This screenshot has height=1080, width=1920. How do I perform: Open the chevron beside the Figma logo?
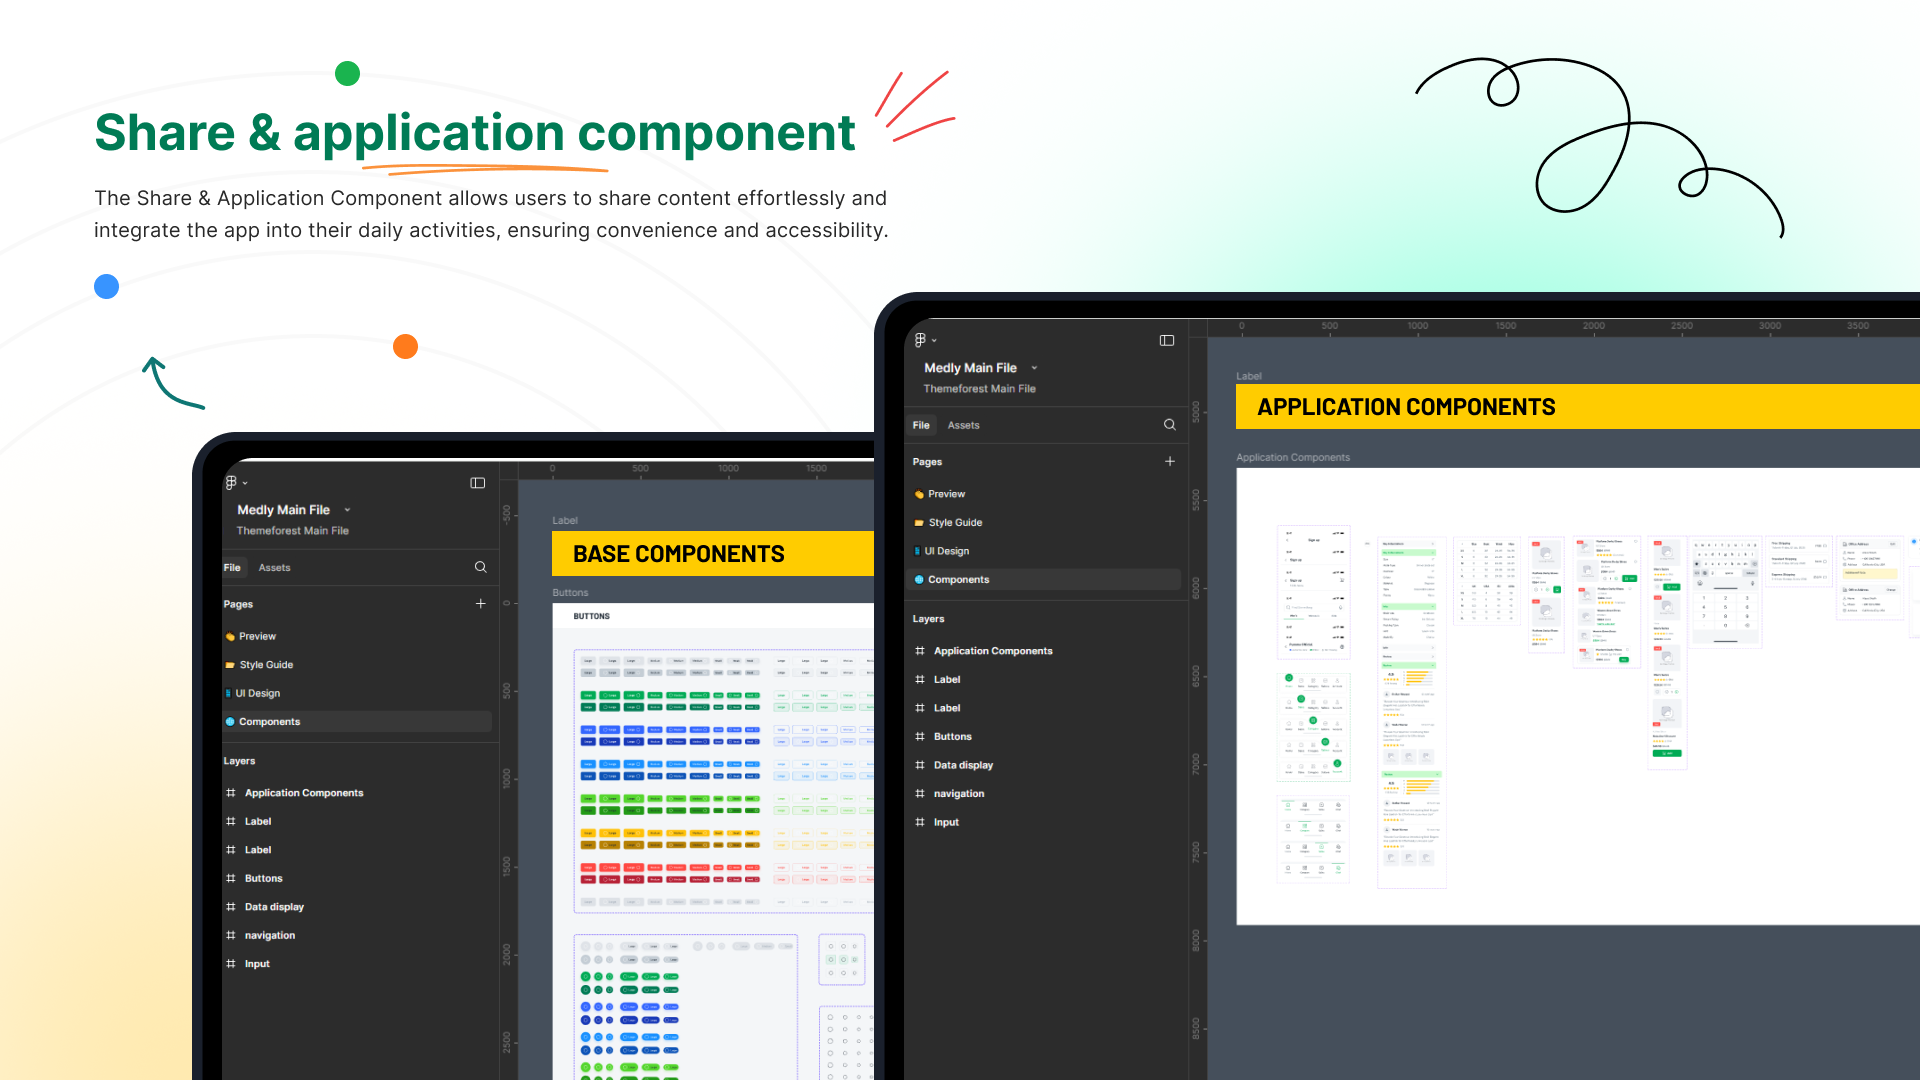247,483
